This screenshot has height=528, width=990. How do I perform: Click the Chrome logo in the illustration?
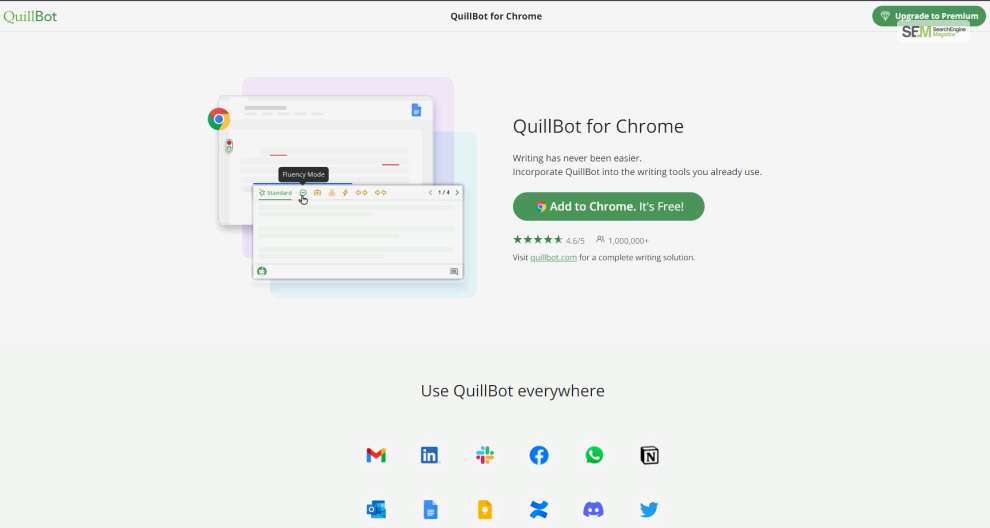click(x=219, y=119)
